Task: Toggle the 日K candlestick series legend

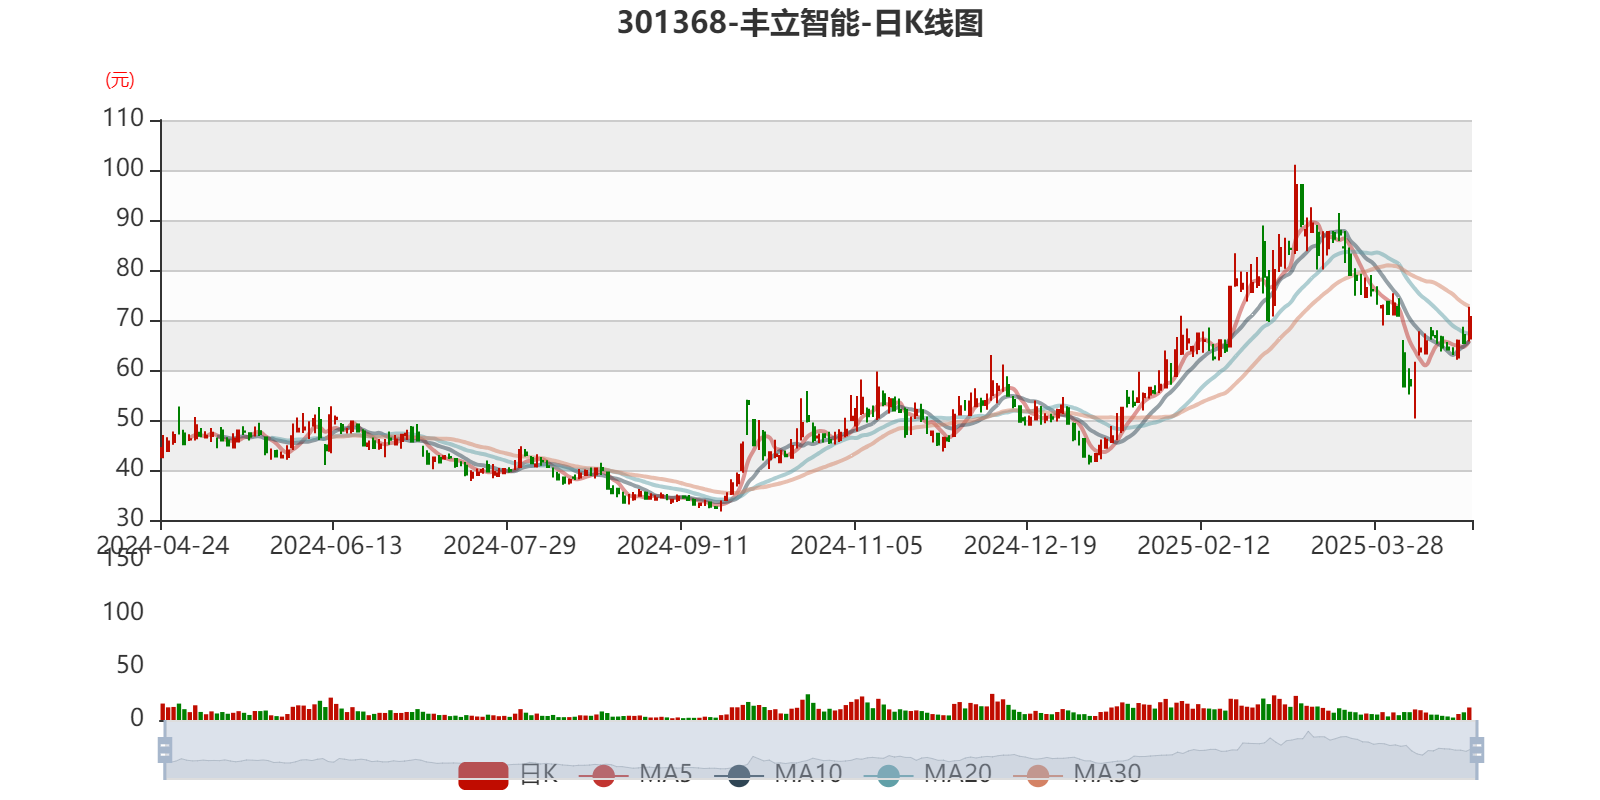Action: 508,774
